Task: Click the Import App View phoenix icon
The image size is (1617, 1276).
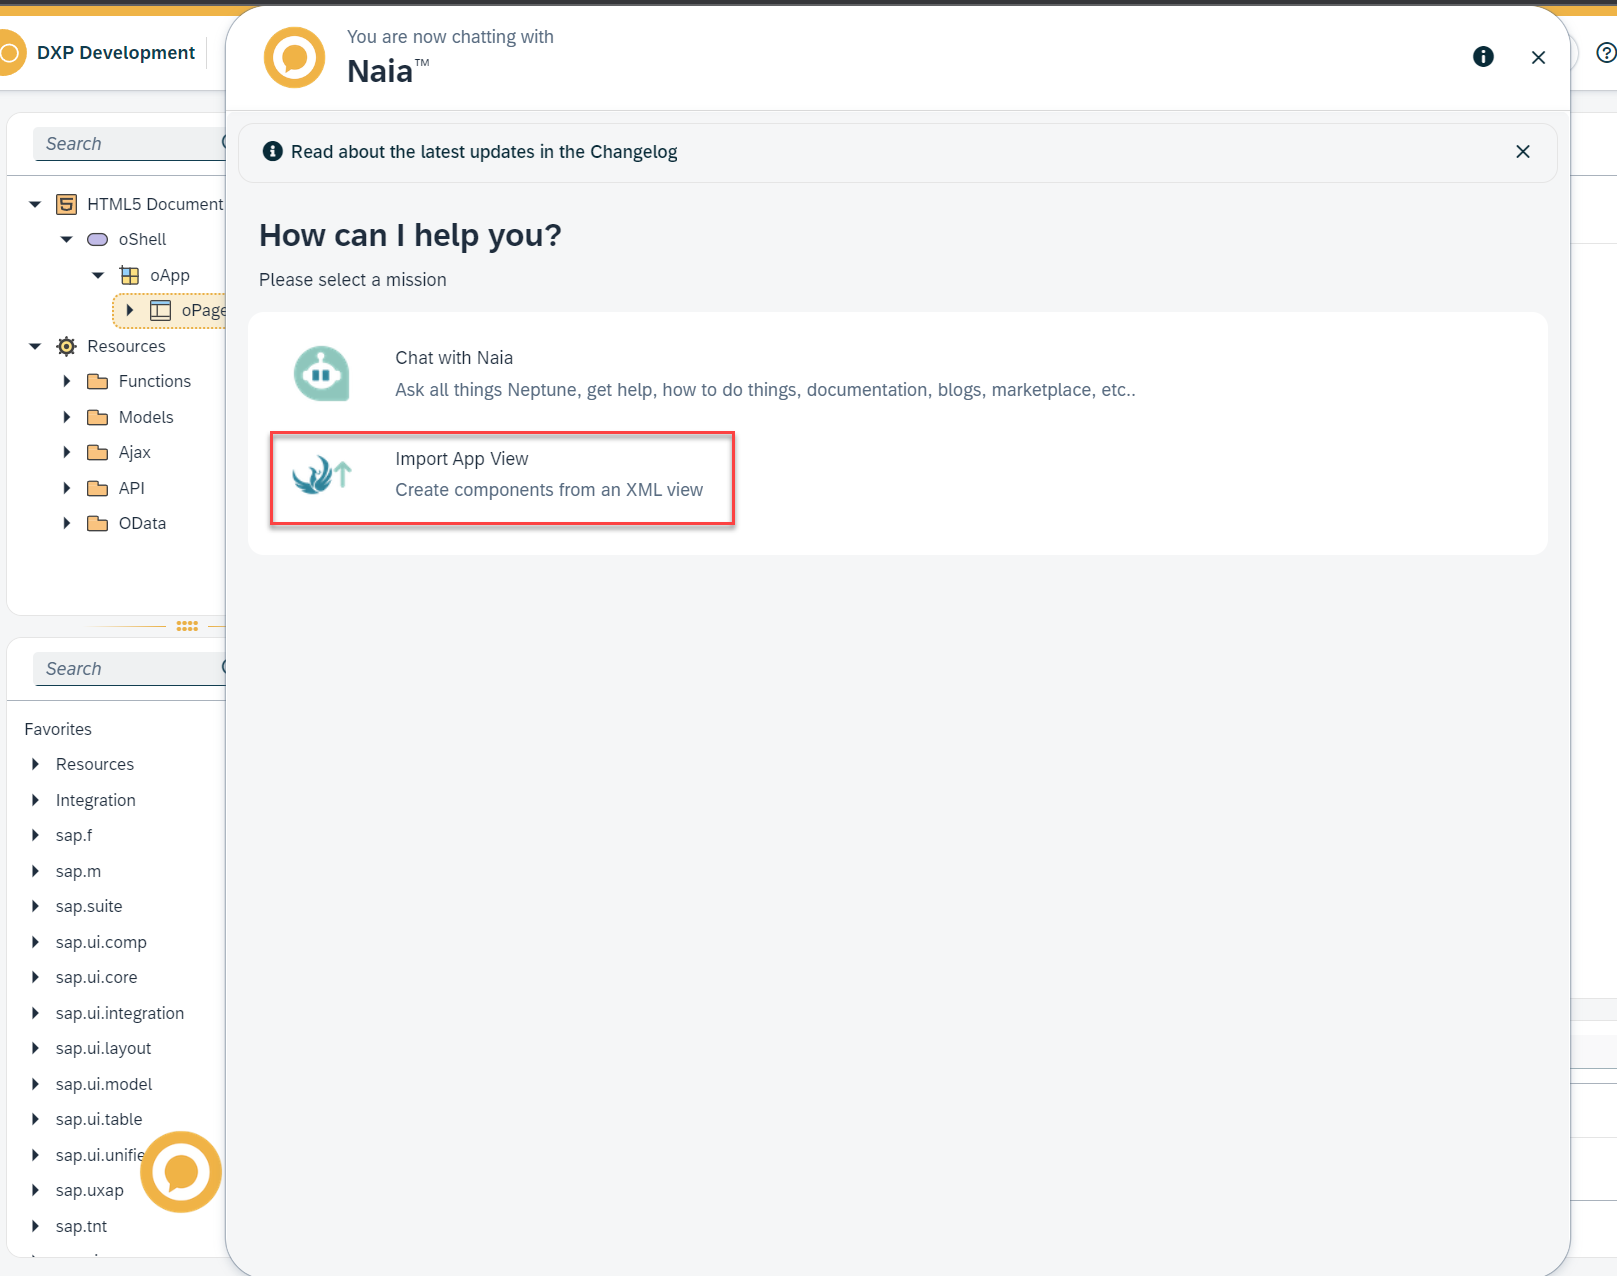Action: pyautogui.click(x=321, y=474)
